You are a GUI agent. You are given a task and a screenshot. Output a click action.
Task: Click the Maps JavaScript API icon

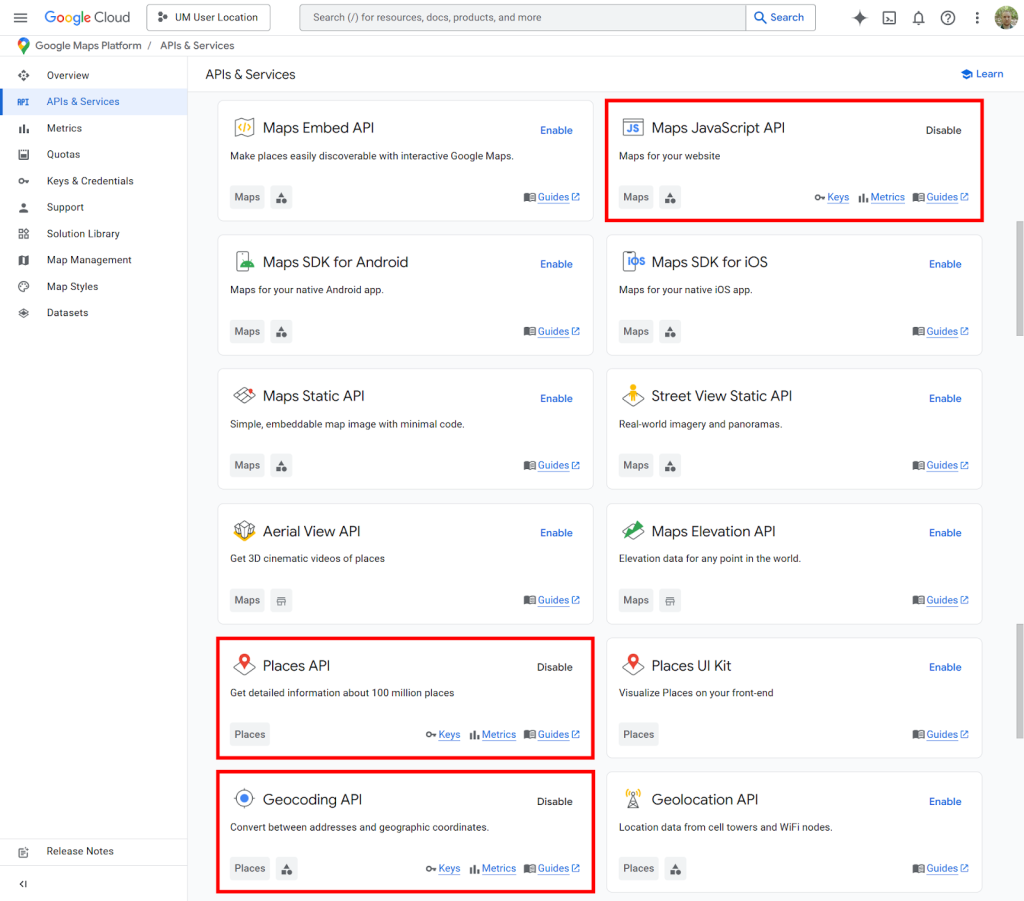point(632,128)
